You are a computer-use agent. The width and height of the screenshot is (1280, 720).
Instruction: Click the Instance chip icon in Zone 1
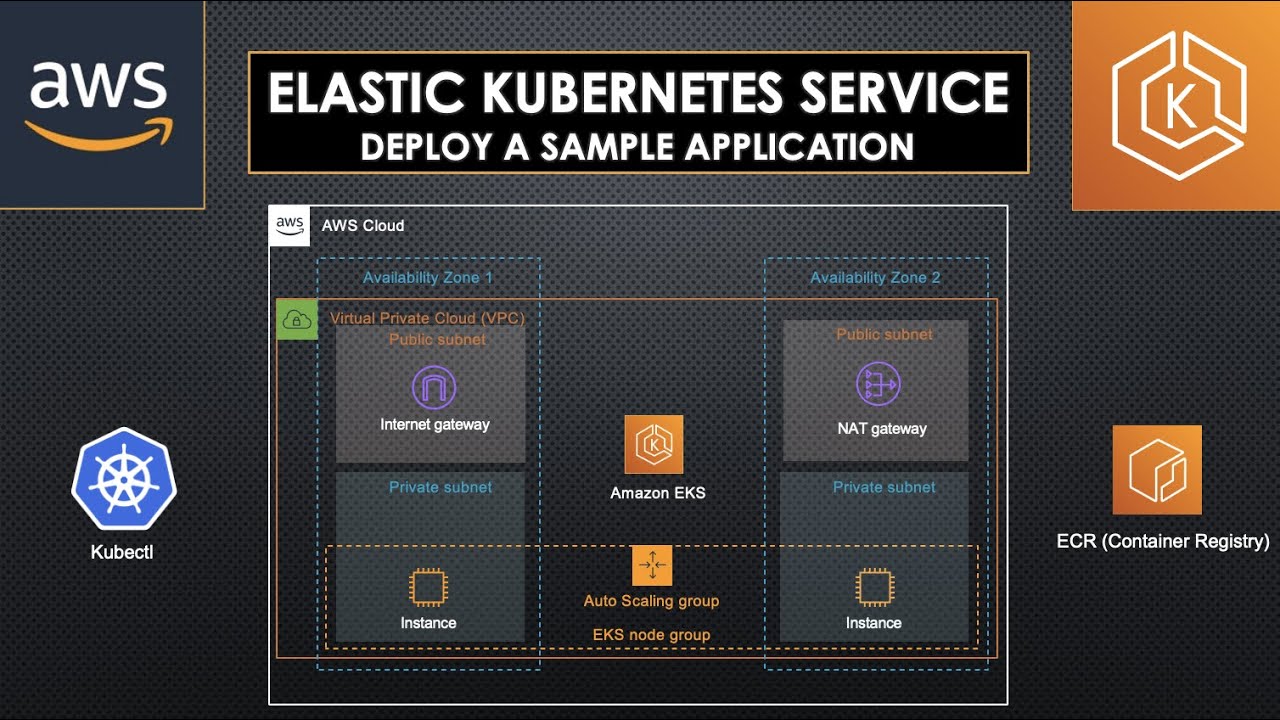427,588
